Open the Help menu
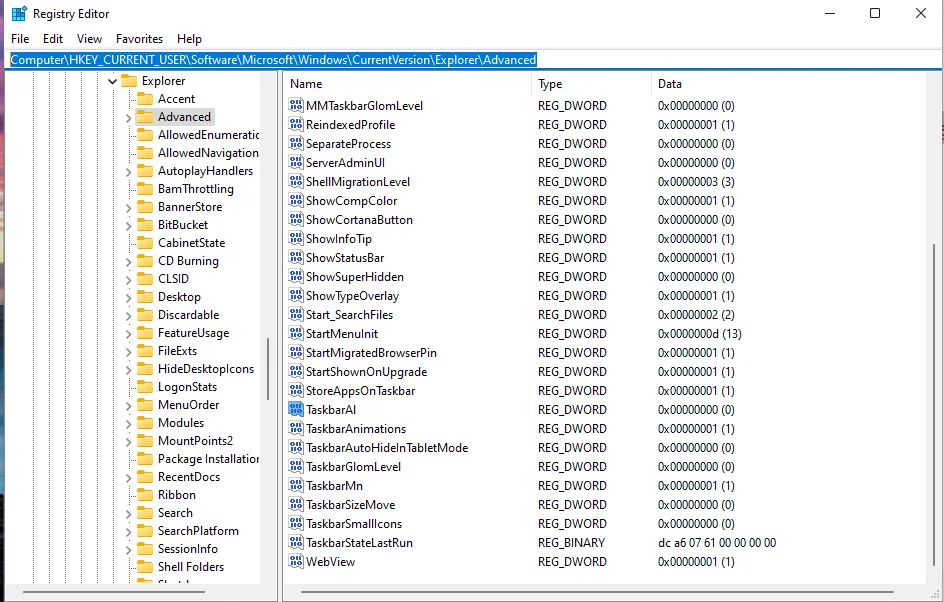This screenshot has height=602, width=944. coord(189,39)
